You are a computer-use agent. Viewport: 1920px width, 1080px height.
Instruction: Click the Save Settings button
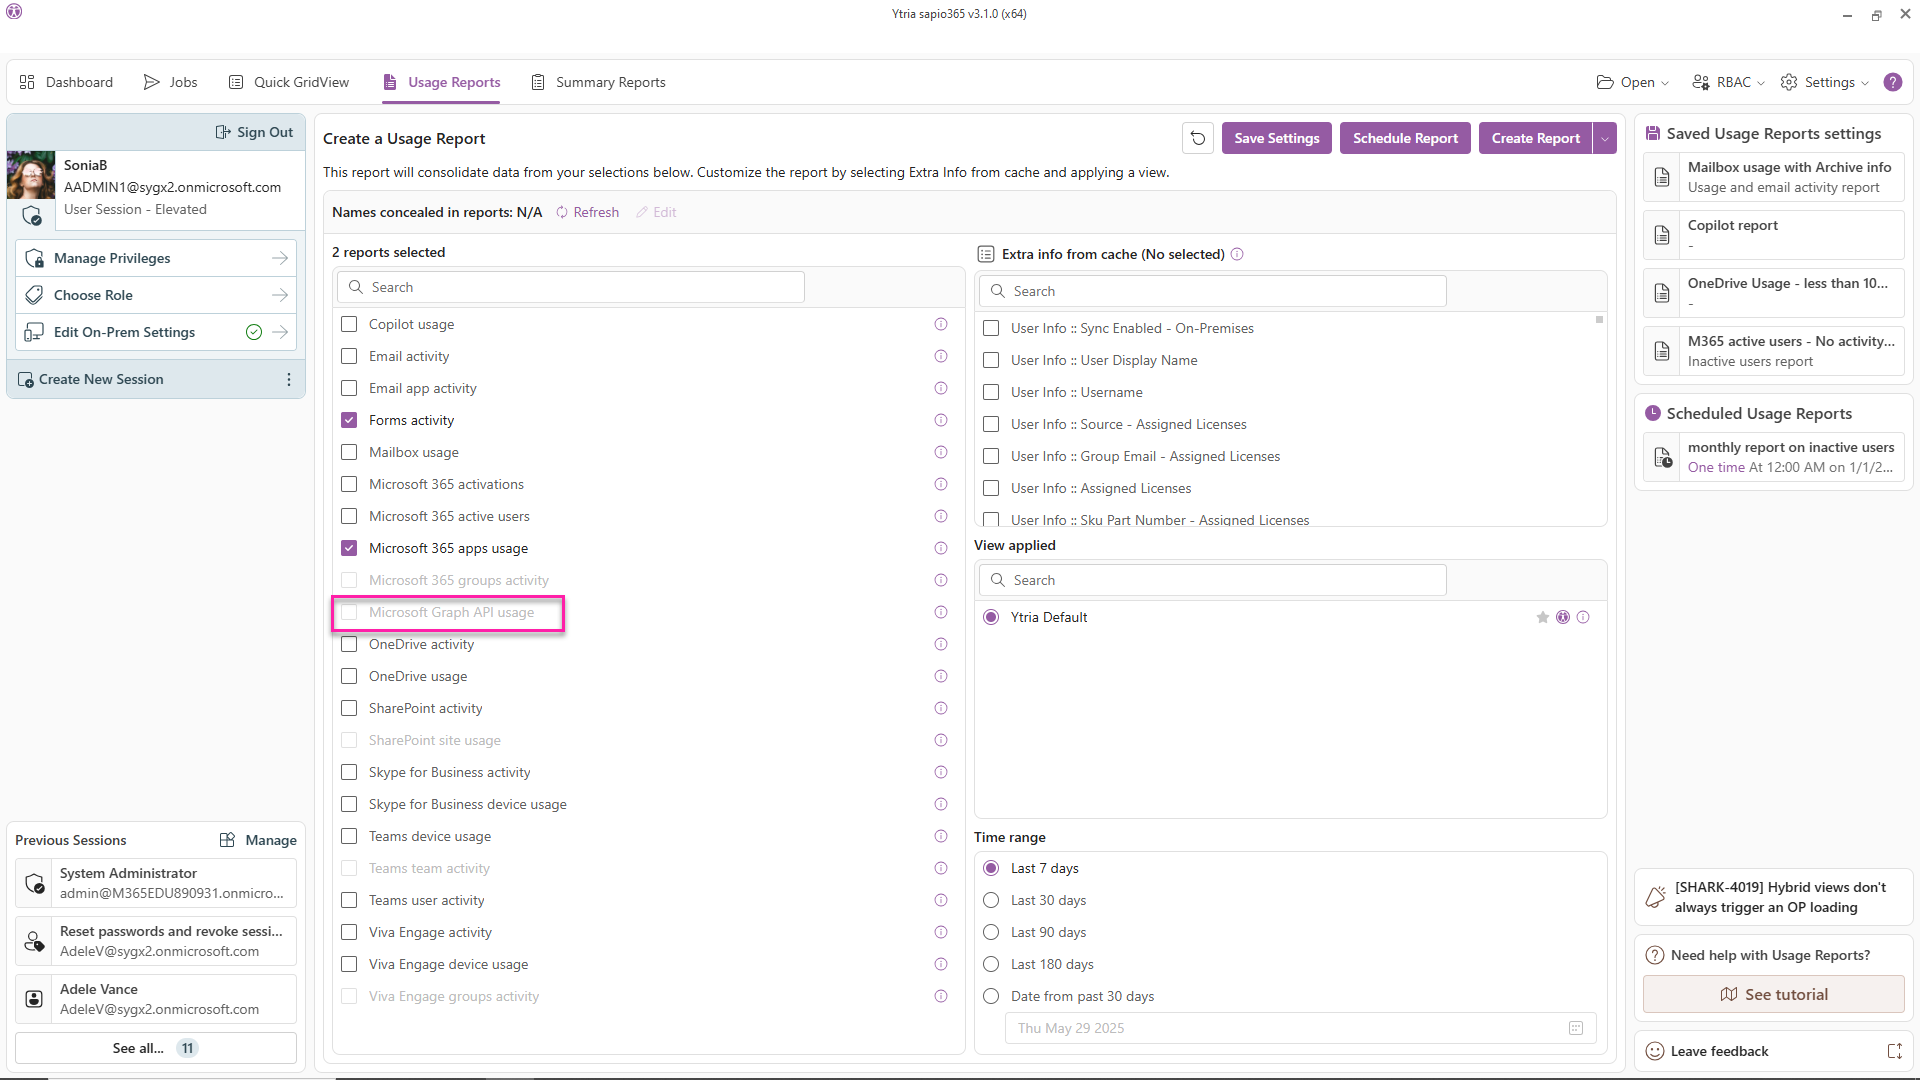point(1277,138)
